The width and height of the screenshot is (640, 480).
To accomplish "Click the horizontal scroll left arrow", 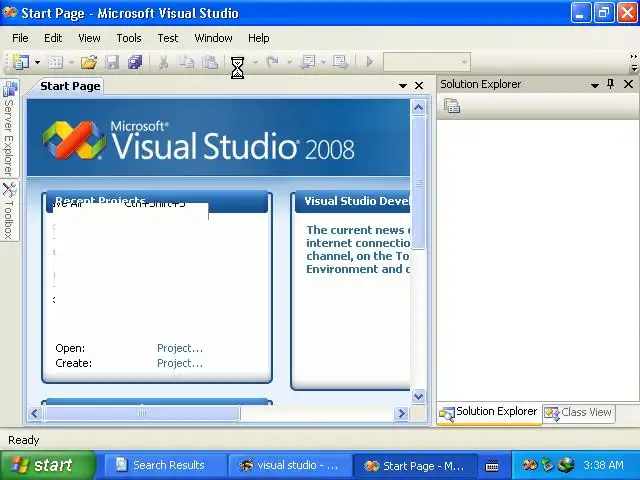I will pos(35,413).
